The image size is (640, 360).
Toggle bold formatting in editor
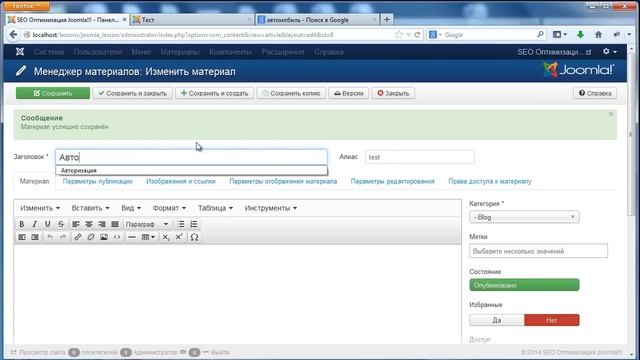click(22, 224)
